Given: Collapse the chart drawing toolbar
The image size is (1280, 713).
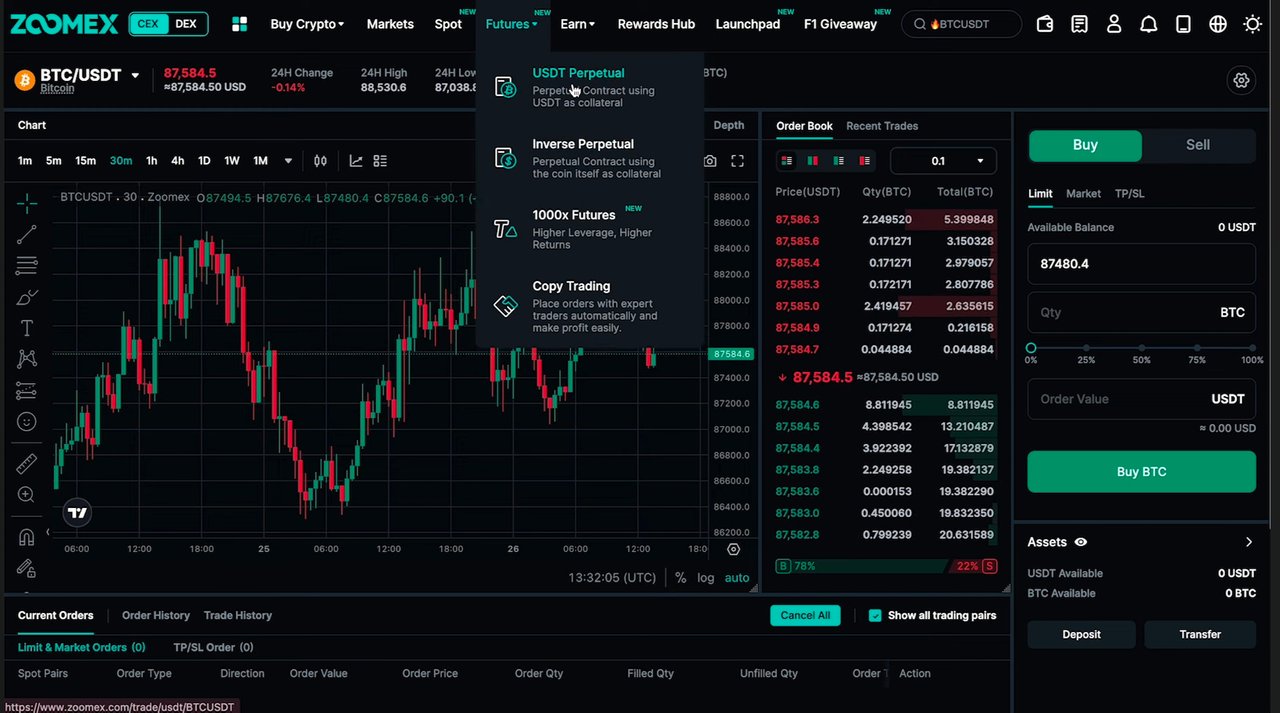Looking at the screenshot, I should coord(49,534).
